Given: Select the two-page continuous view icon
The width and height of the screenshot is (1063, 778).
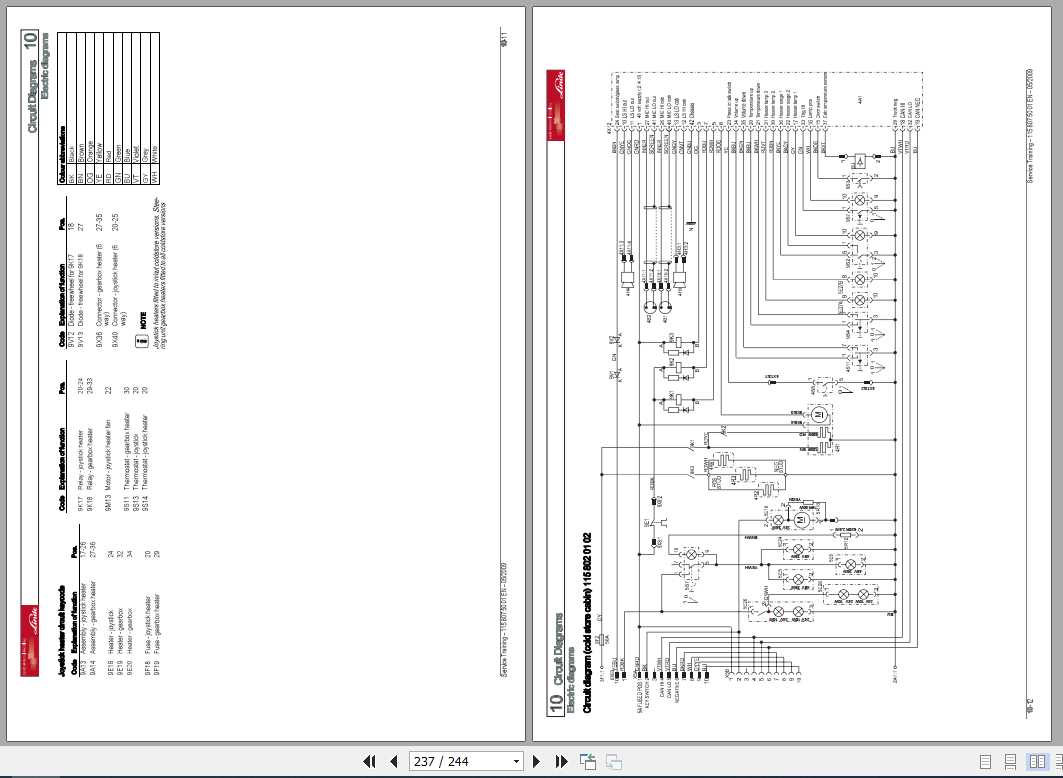Looking at the screenshot, I should (x=1058, y=762).
